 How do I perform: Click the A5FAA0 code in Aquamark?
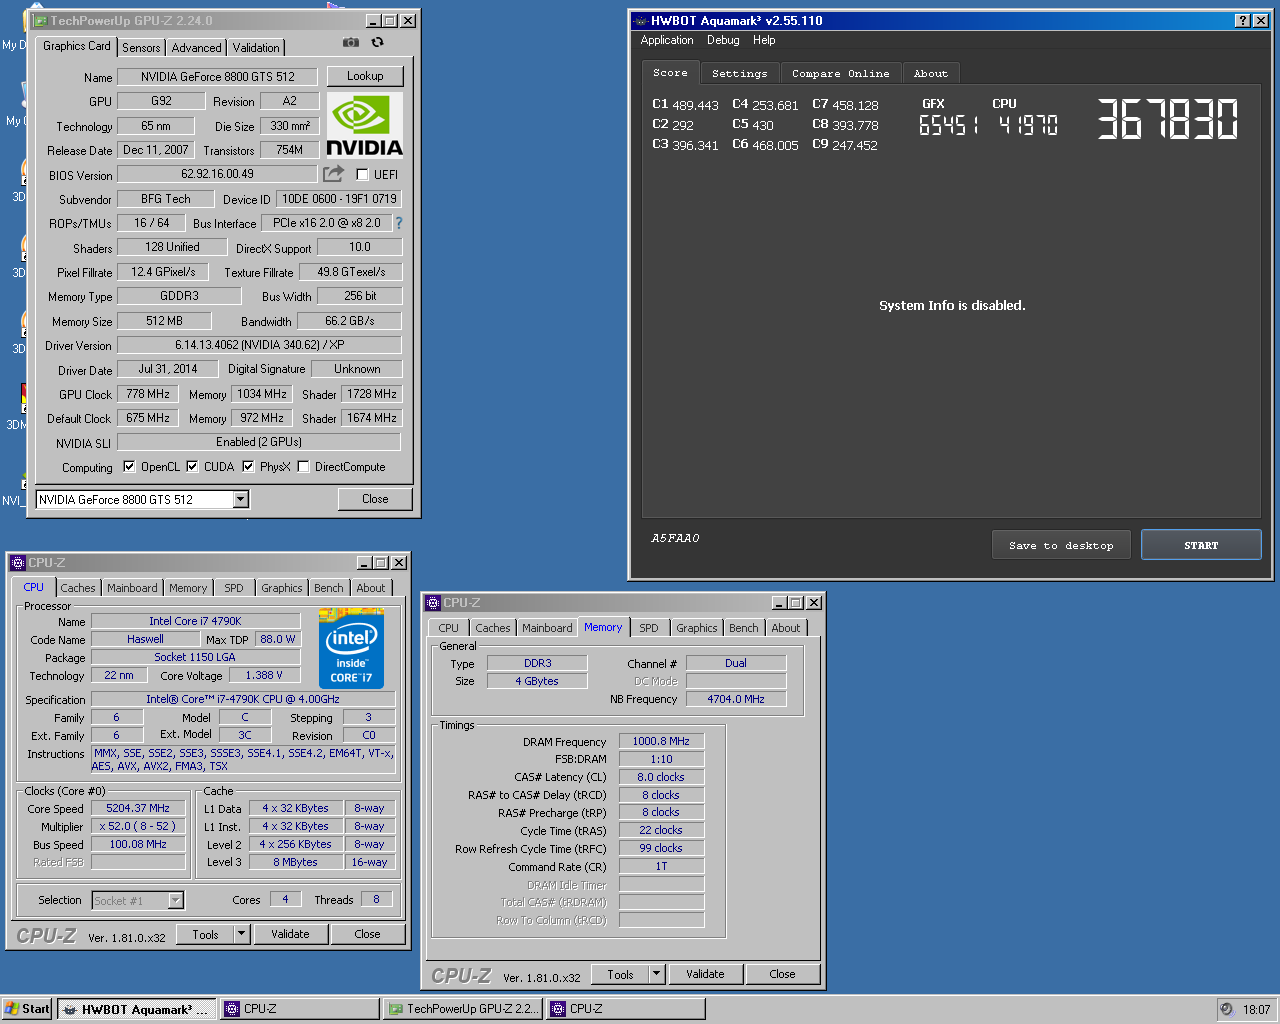(676, 538)
